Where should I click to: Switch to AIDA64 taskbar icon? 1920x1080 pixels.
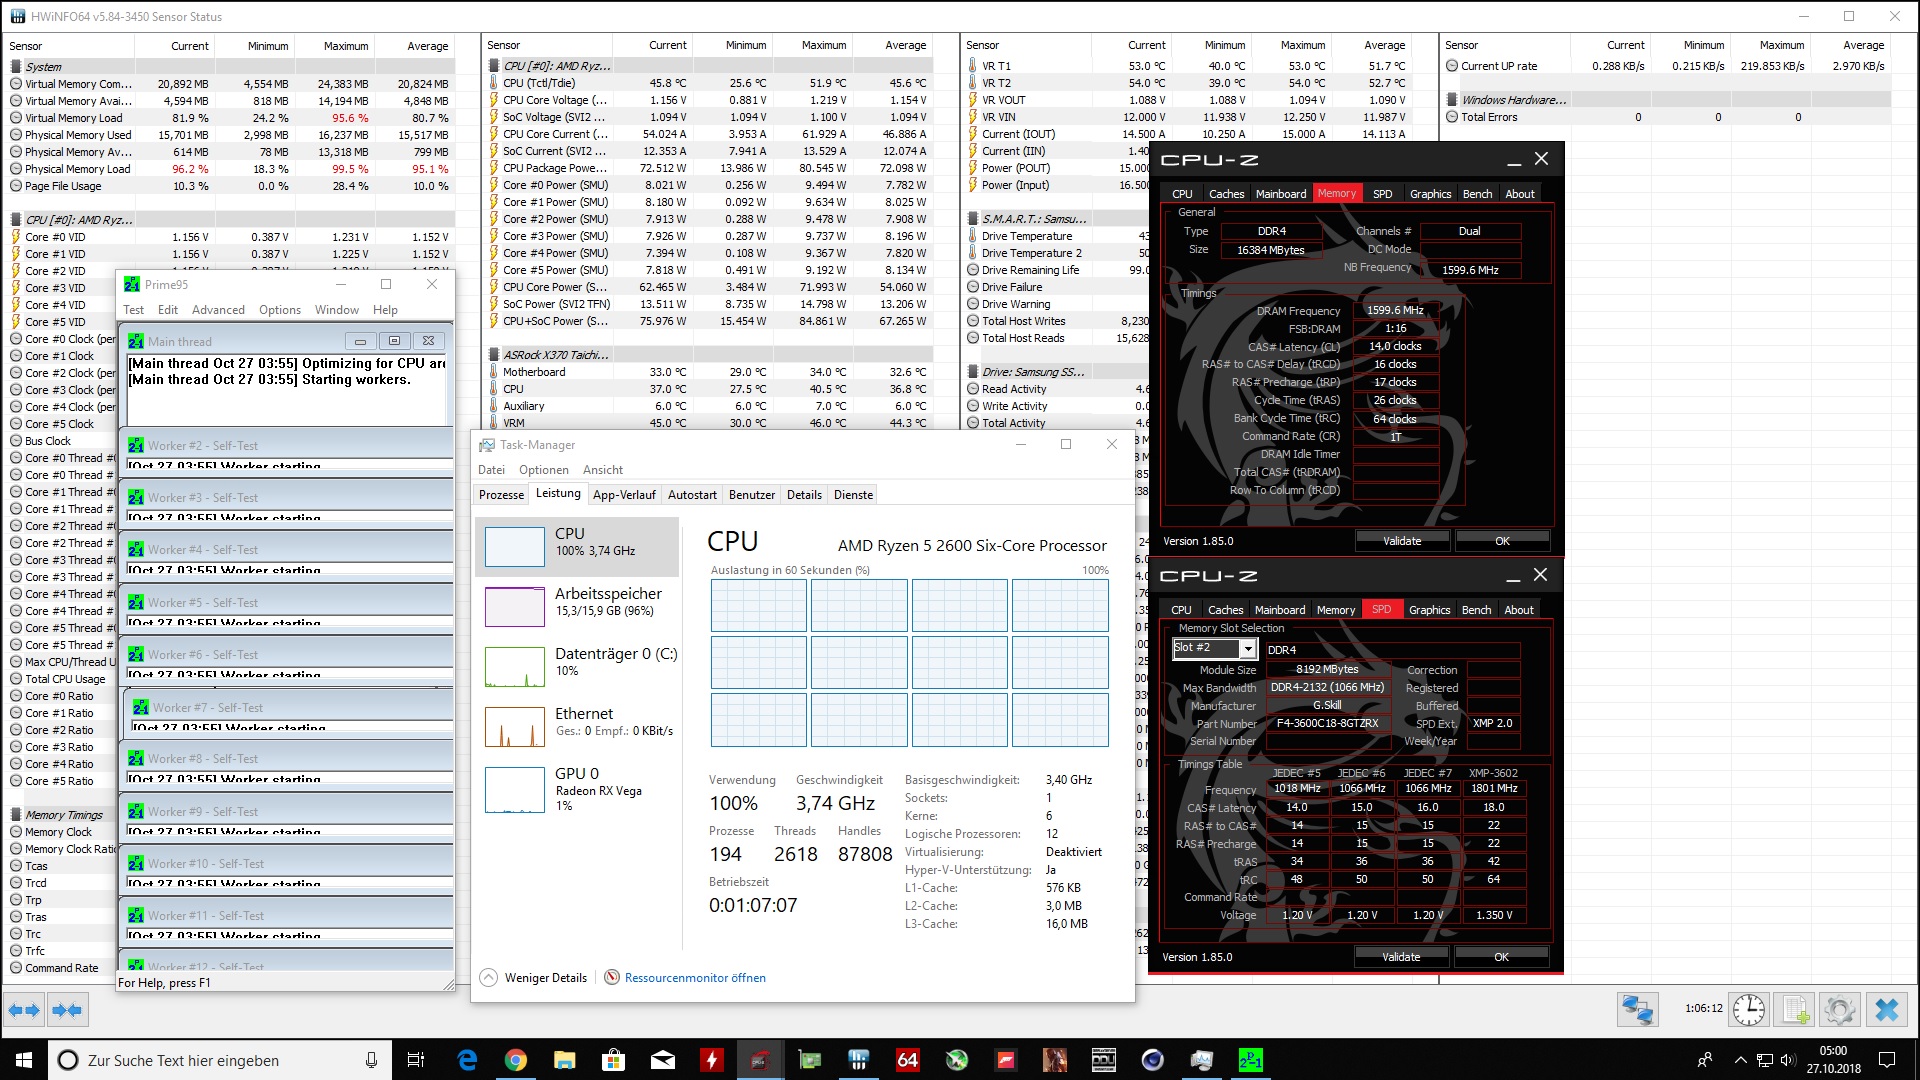click(x=908, y=1060)
